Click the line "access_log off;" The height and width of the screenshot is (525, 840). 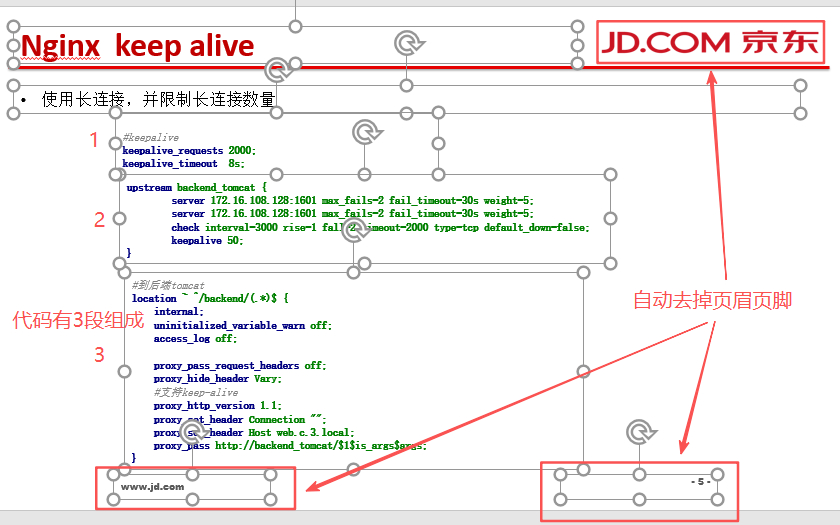pyautogui.click(x=195, y=339)
